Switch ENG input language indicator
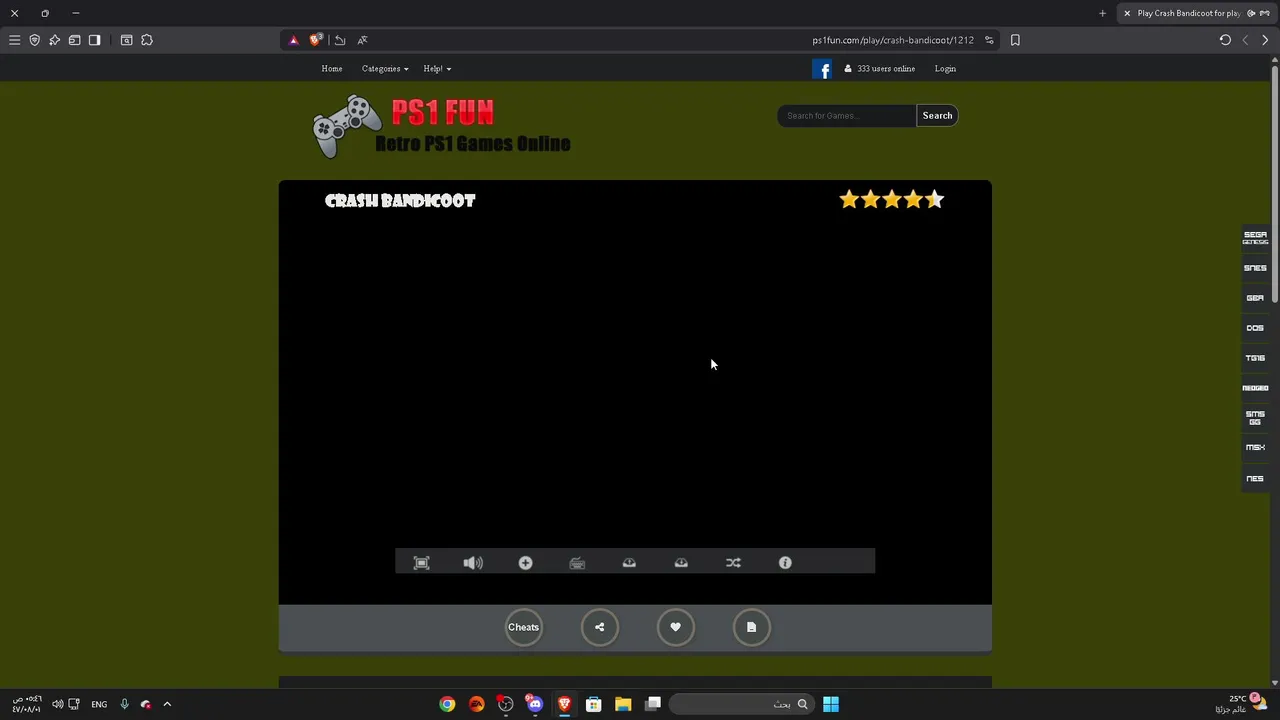This screenshot has width=1280, height=720. [99, 704]
